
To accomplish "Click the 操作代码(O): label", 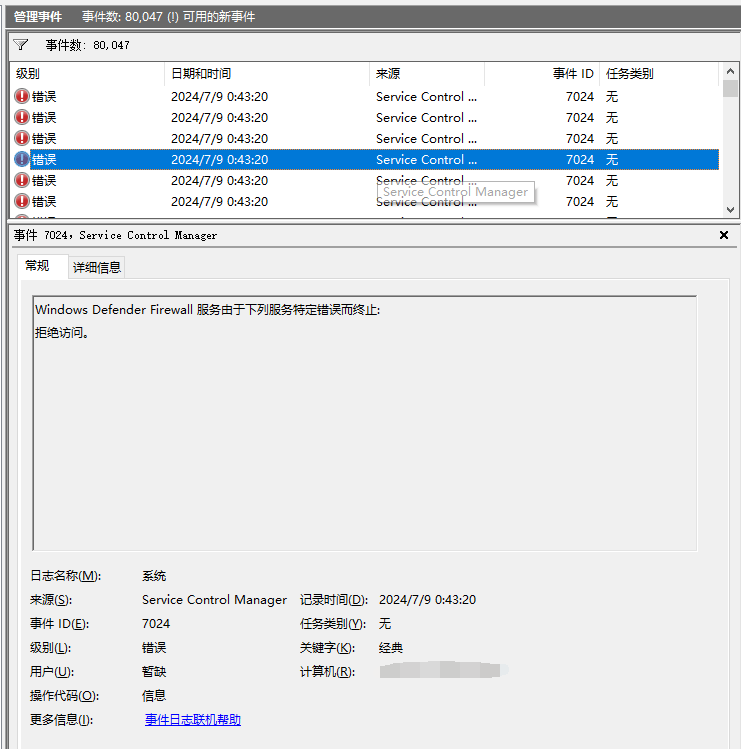I will click(x=64, y=696).
